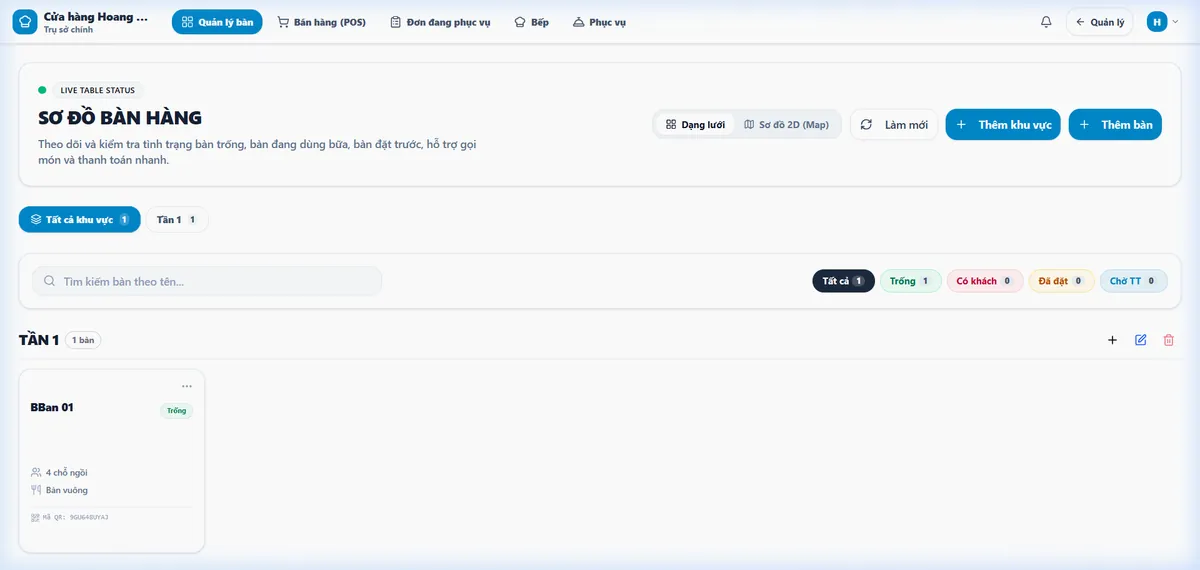
Task: Click the Trống badge on BBan 01
Action: click(176, 410)
